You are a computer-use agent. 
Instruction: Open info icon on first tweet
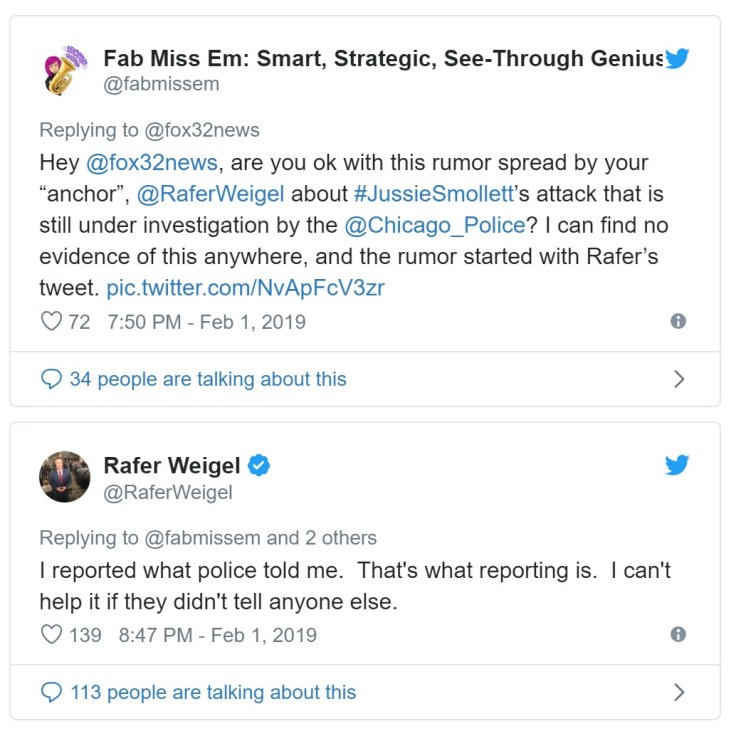click(678, 322)
